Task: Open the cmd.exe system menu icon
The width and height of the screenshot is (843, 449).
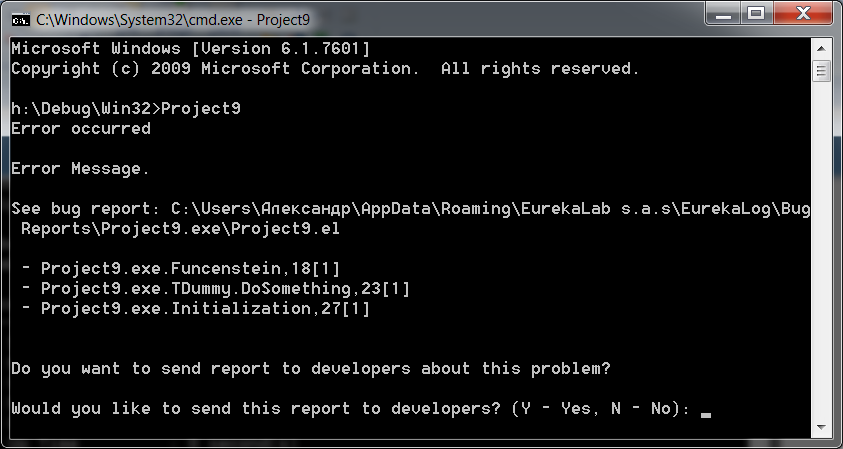Action: (x=20, y=20)
